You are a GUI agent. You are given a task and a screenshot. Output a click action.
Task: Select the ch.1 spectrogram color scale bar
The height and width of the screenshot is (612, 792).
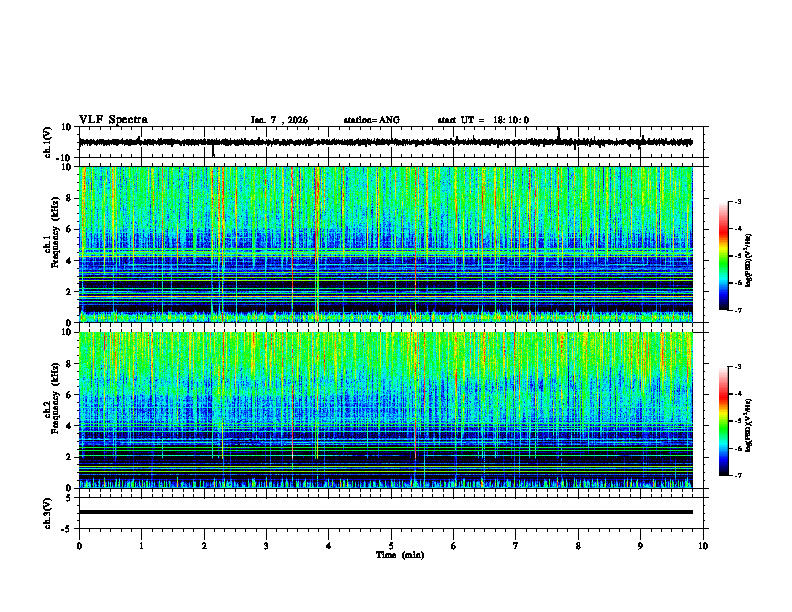pyautogui.click(x=724, y=256)
